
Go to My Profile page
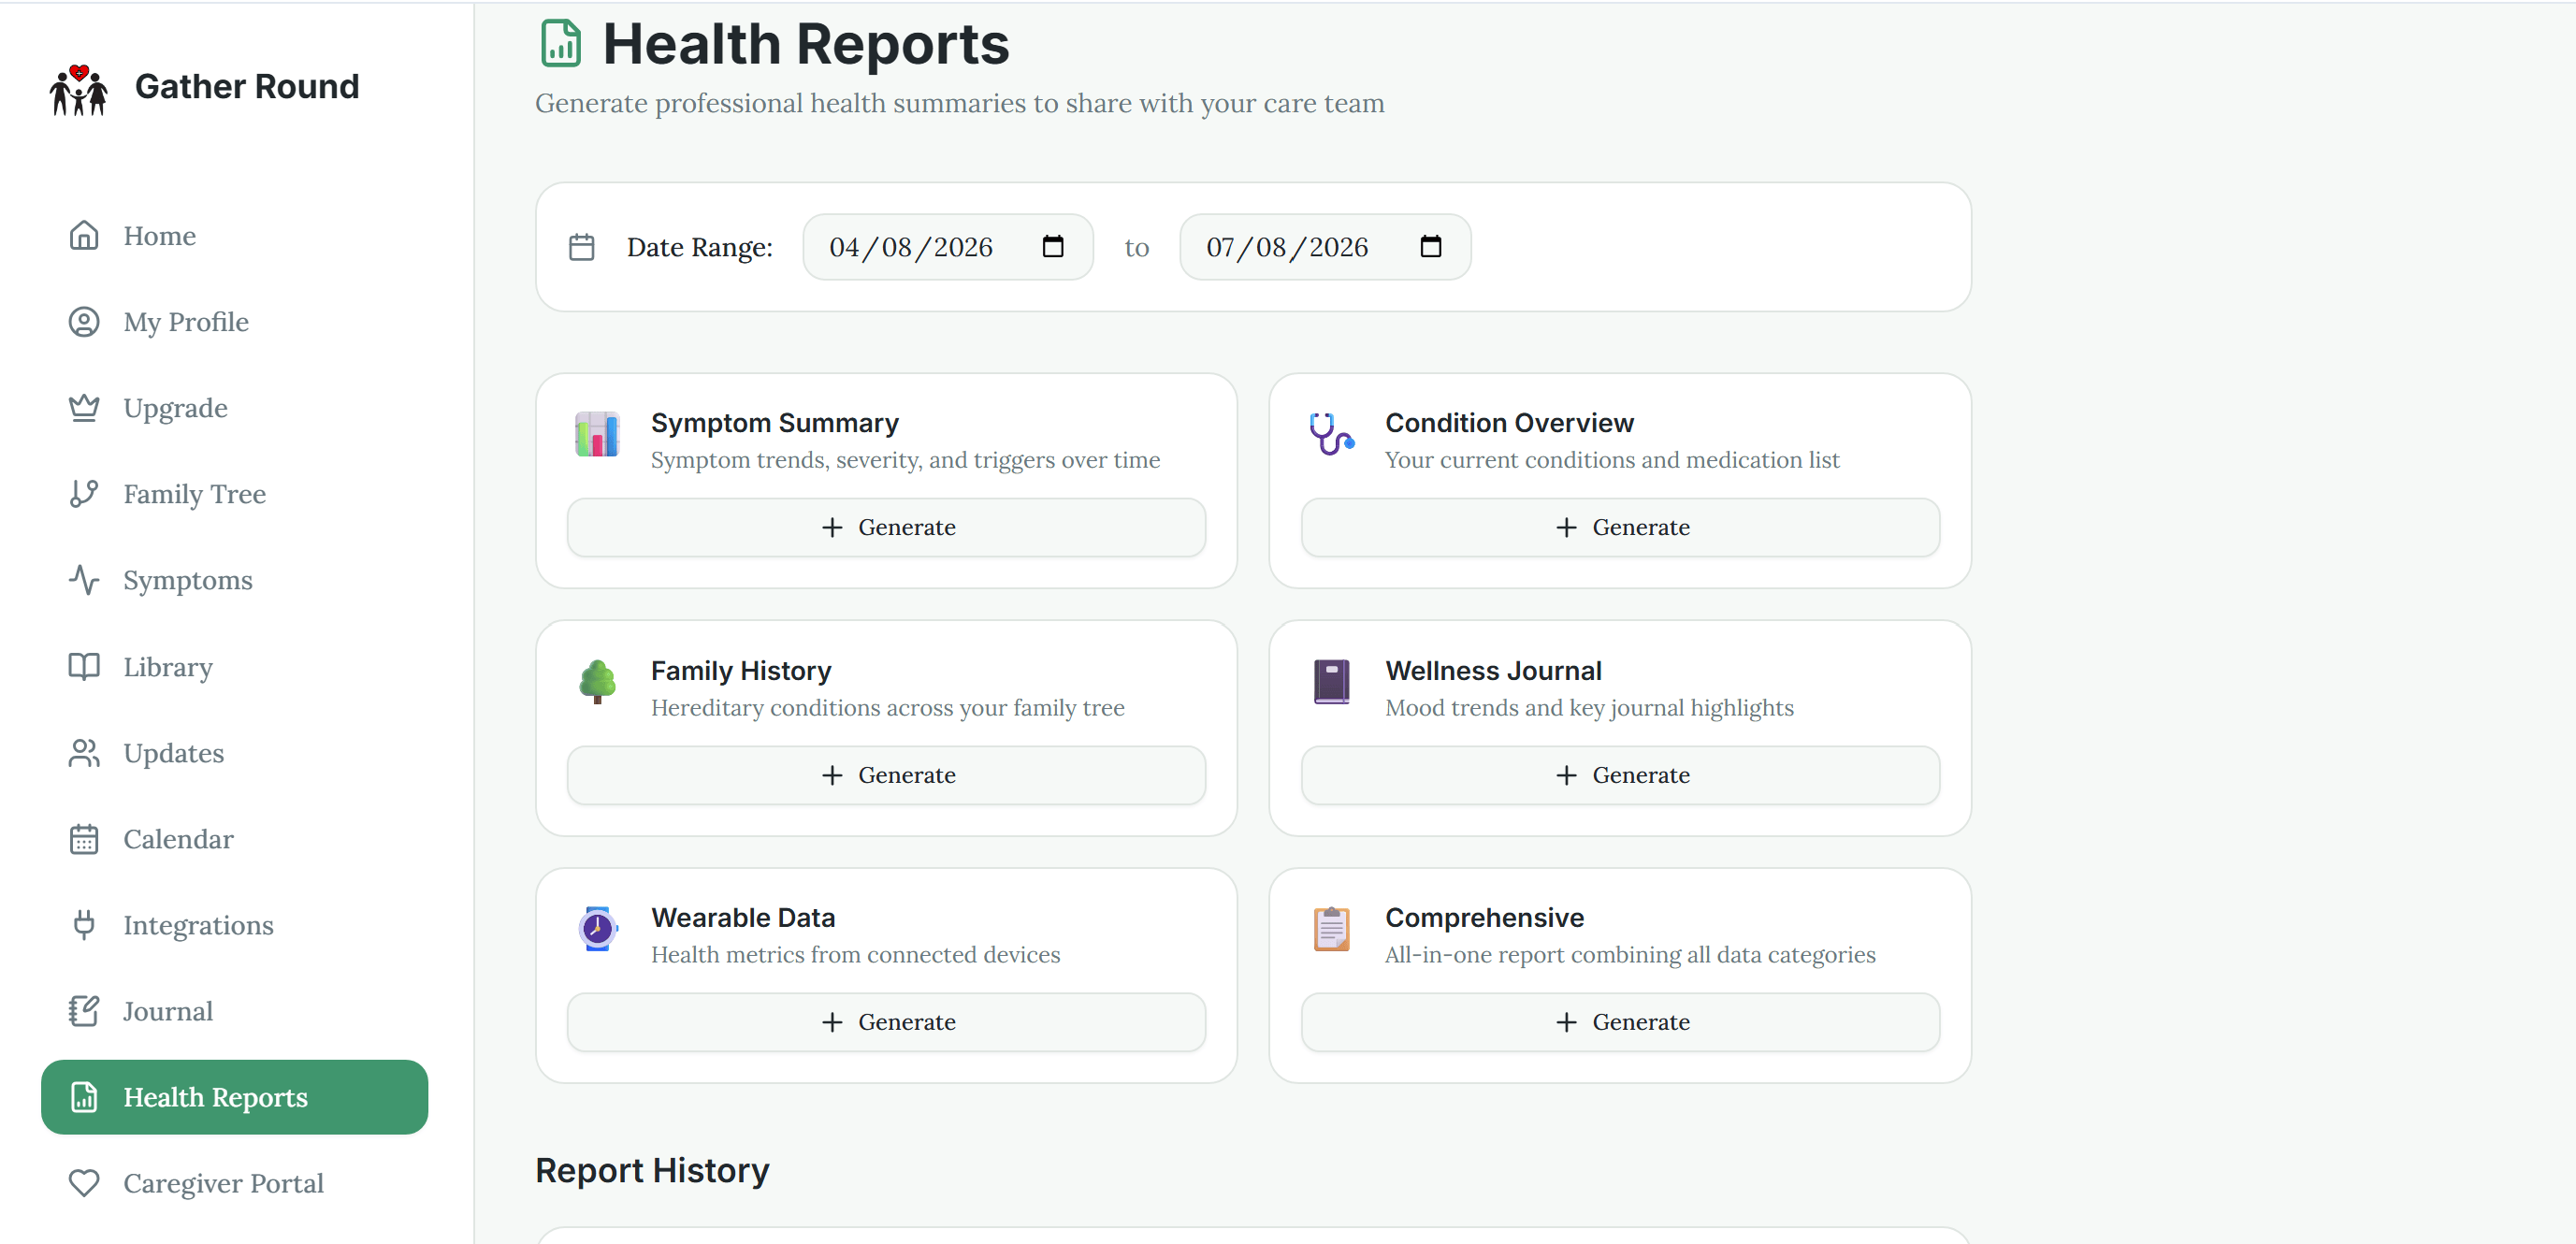pyautogui.click(x=235, y=322)
